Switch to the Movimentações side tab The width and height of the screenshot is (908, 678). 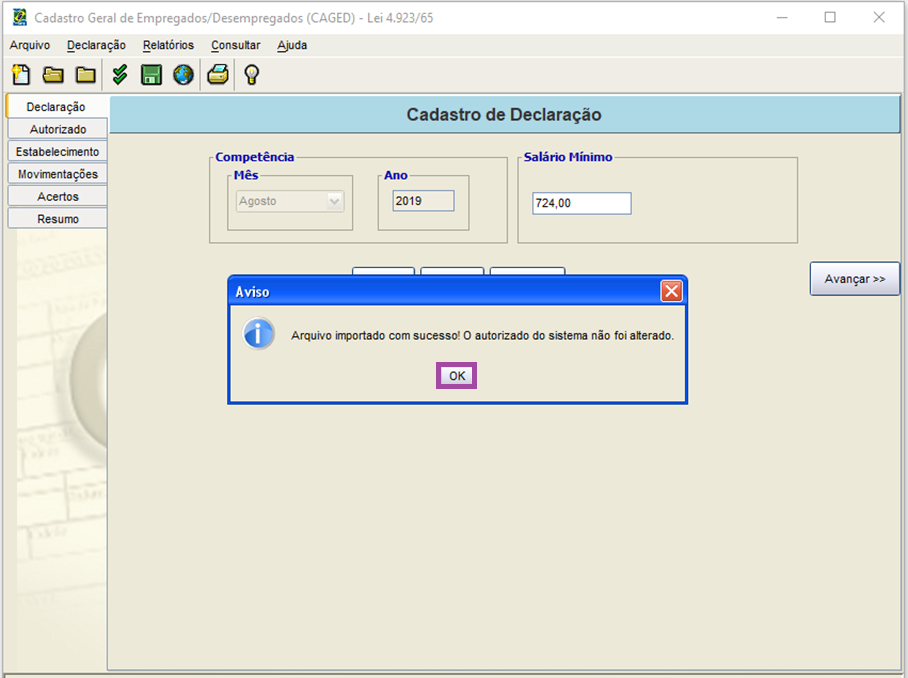[x=57, y=174]
